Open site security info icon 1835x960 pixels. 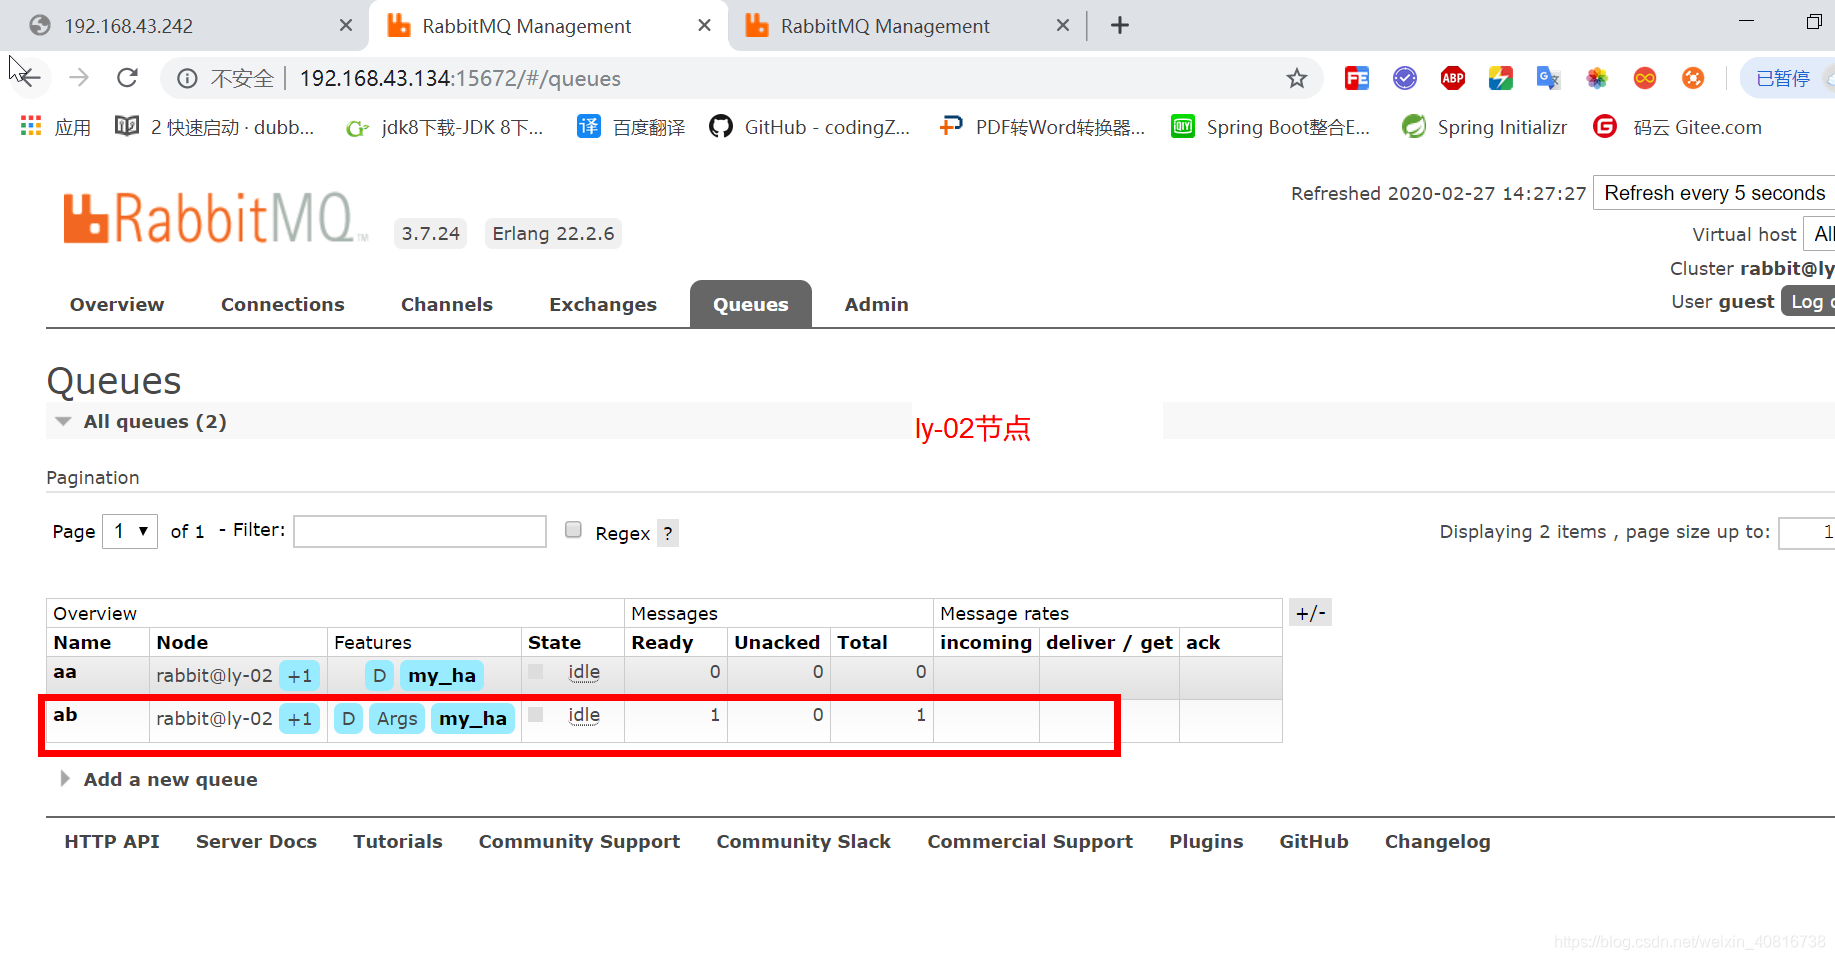coord(187,78)
